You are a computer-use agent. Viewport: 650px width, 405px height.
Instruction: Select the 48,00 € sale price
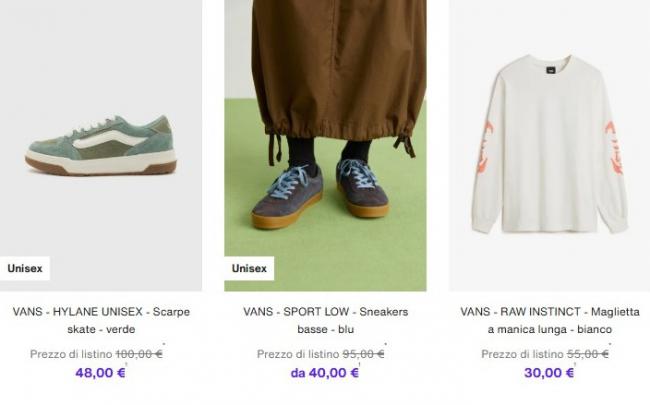coord(100,373)
